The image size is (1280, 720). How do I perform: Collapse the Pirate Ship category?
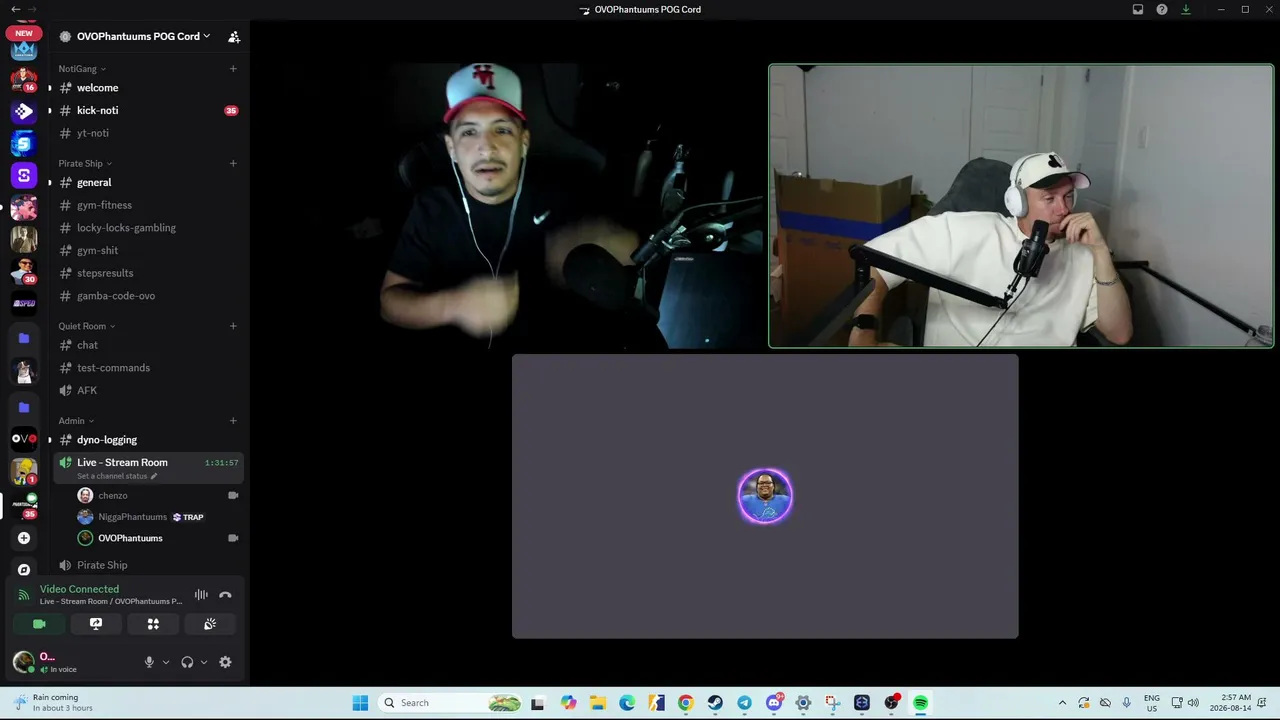click(85, 163)
